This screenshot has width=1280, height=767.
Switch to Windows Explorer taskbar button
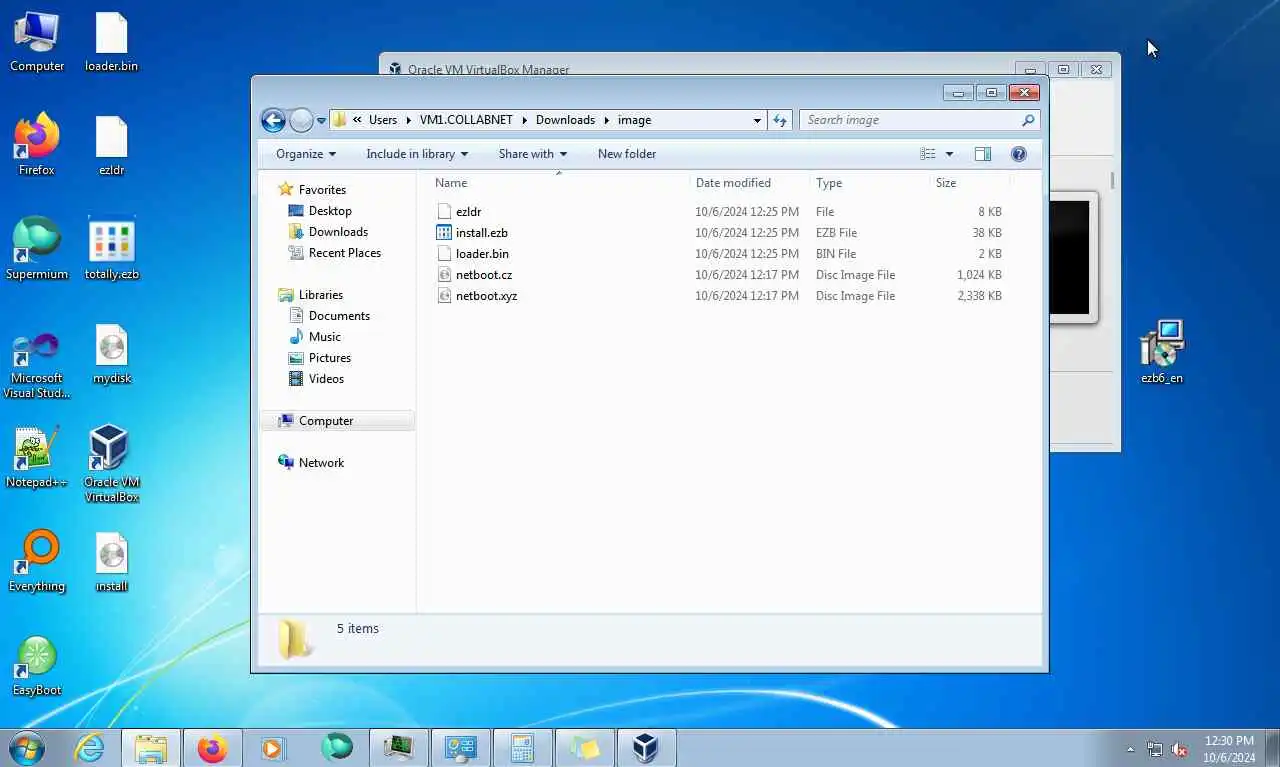click(x=151, y=747)
